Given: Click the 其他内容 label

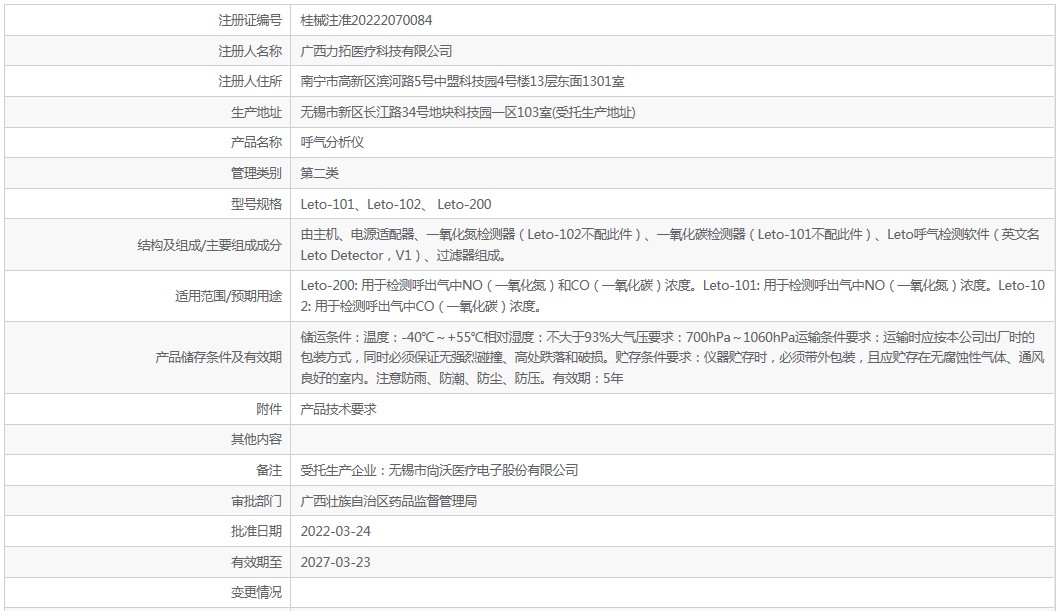Looking at the screenshot, I should point(256,439).
